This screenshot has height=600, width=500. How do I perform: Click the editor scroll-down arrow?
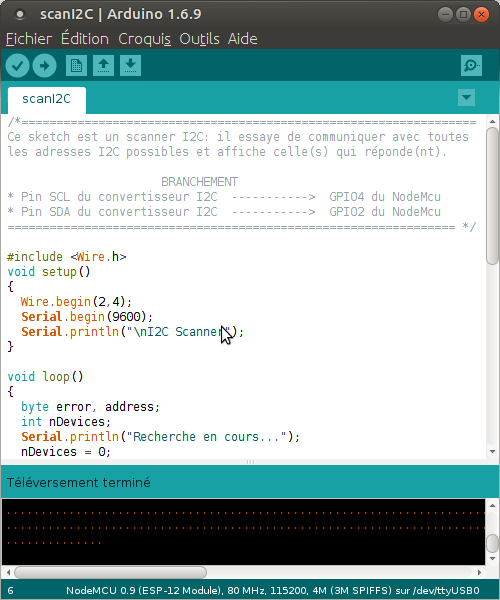pyautogui.click(x=492, y=452)
